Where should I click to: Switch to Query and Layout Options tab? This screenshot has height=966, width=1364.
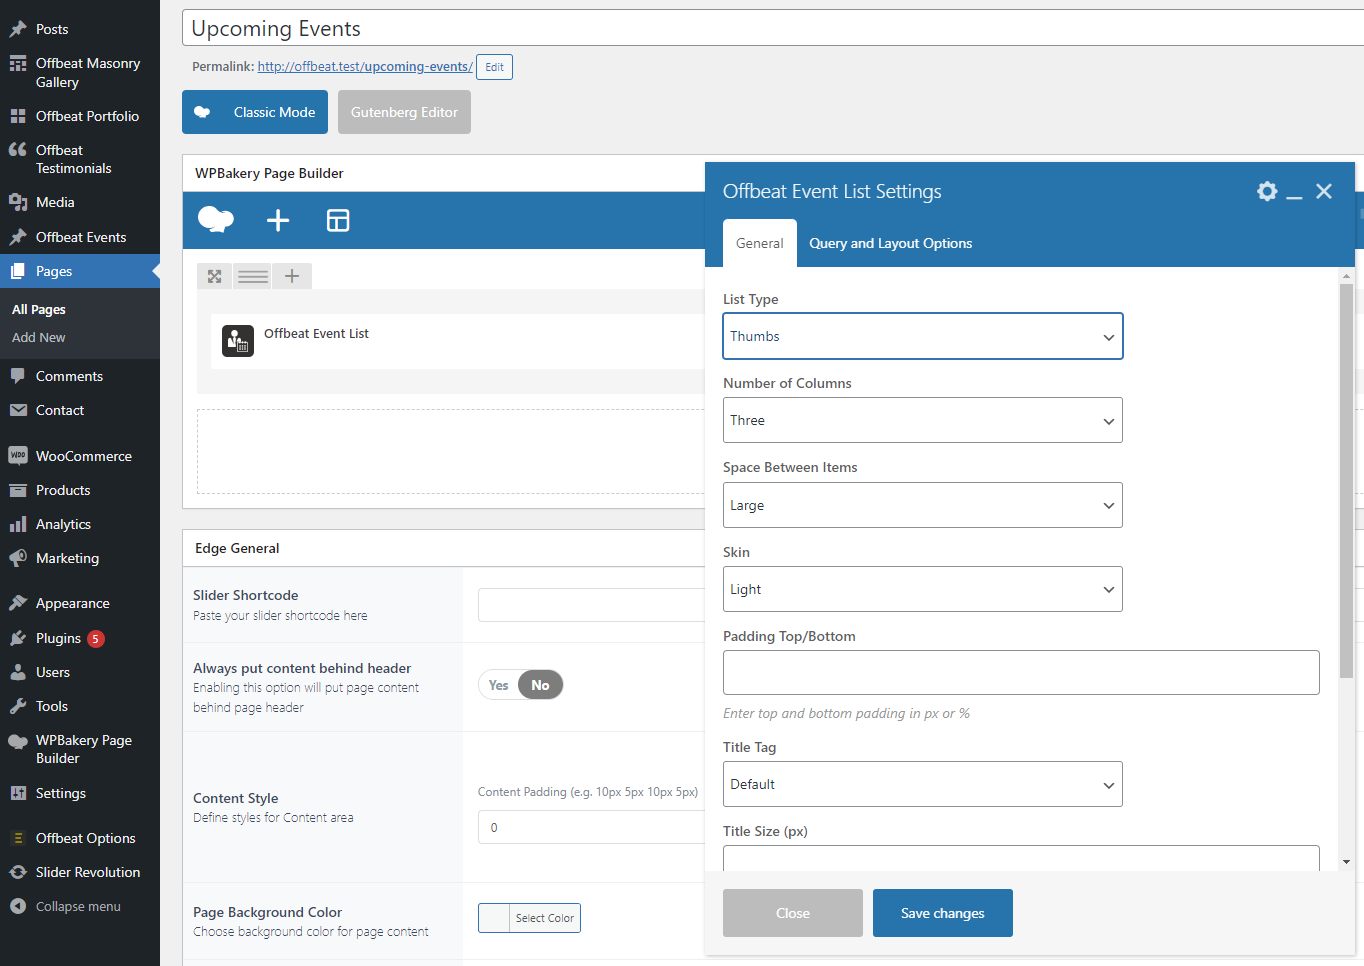point(890,243)
